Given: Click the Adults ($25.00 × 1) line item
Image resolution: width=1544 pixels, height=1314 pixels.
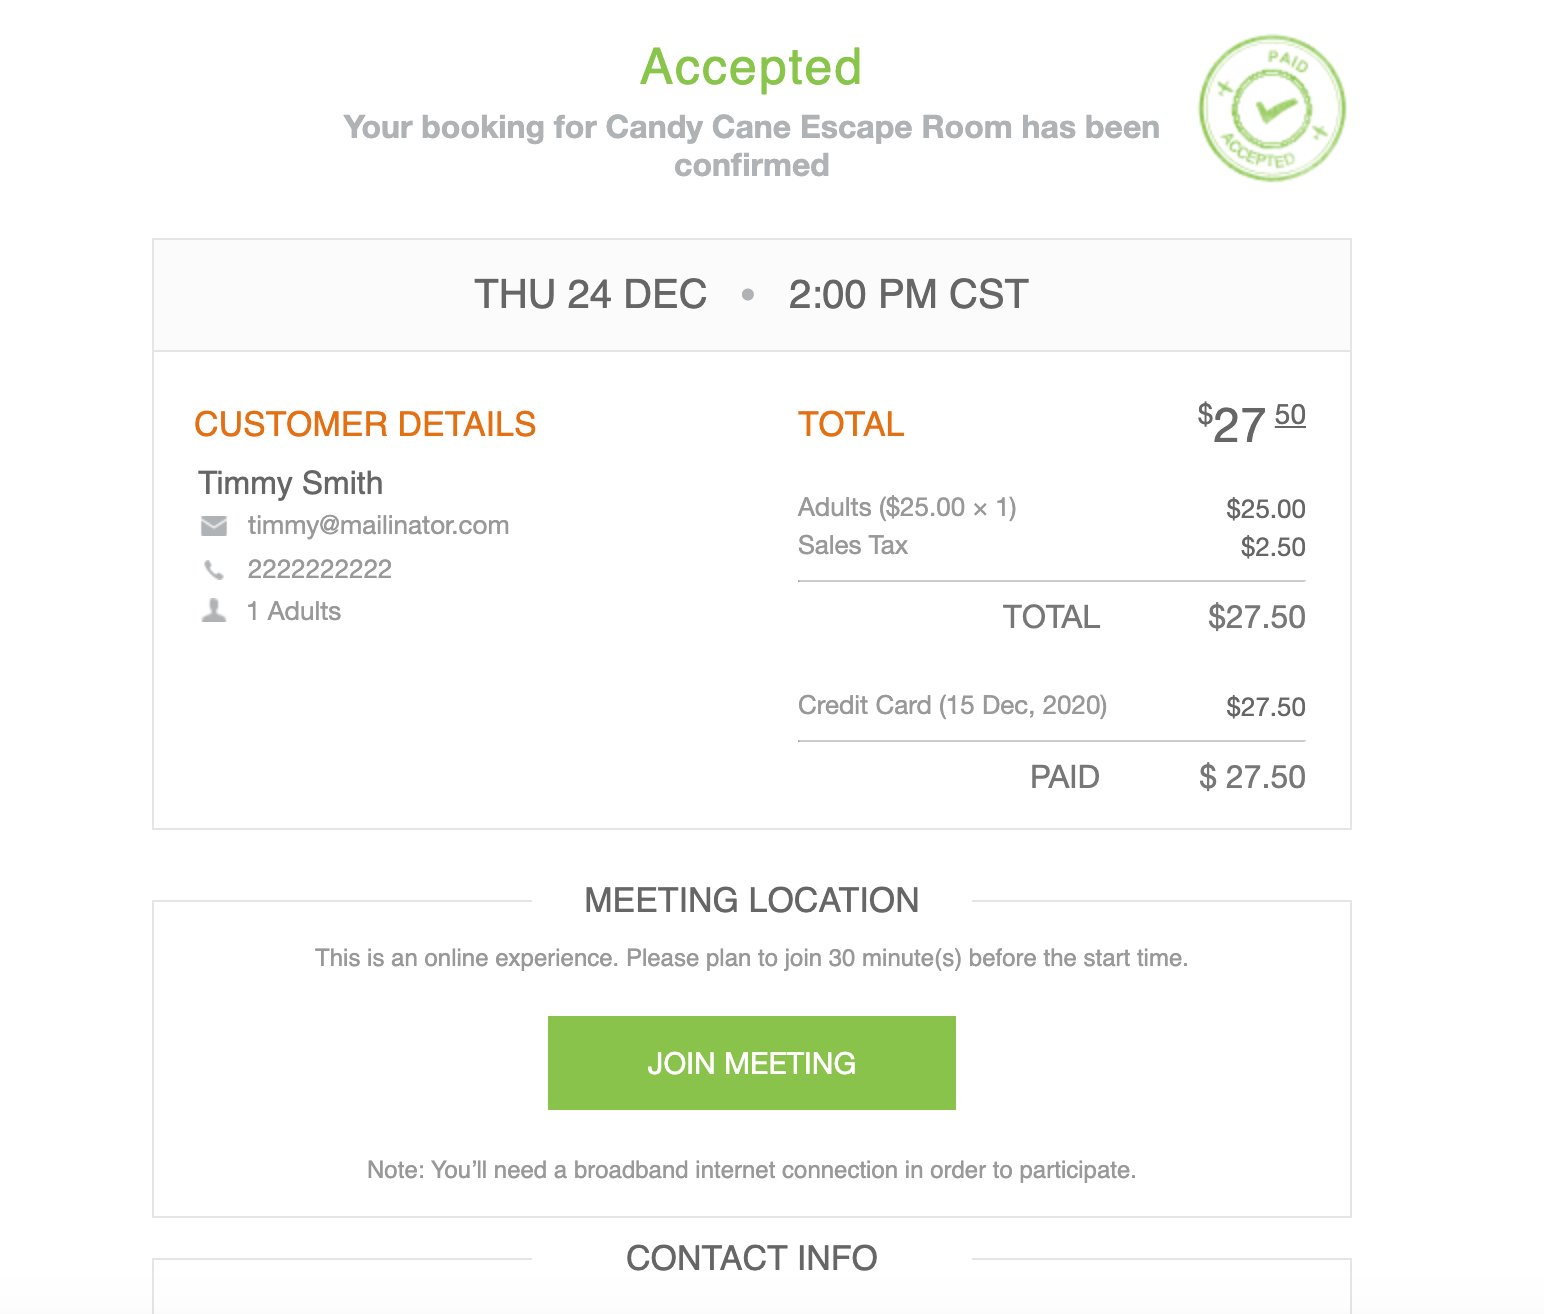Looking at the screenshot, I should [907, 508].
